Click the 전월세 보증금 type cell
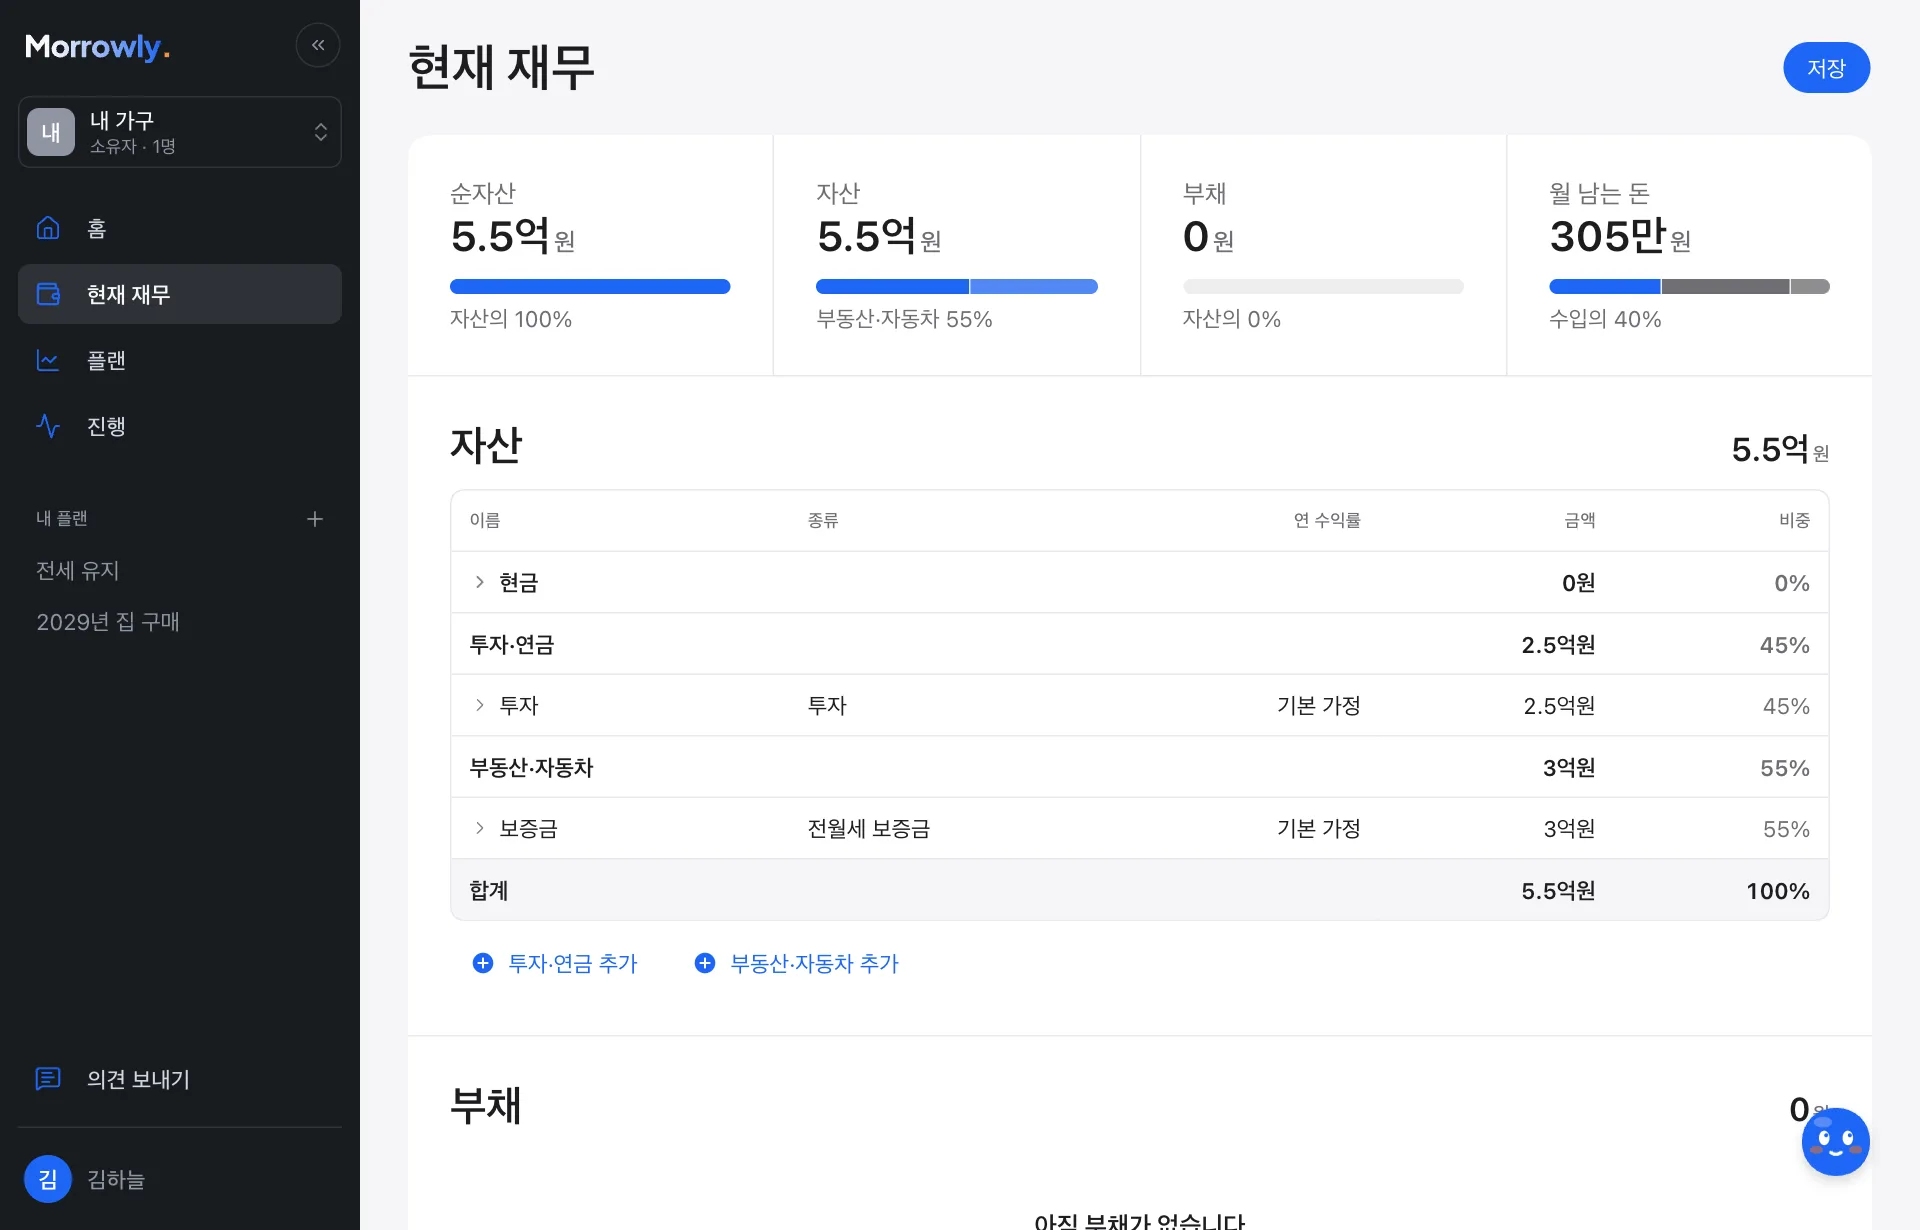Viewport: 1920px width, 1230px height. coord(869,828)
